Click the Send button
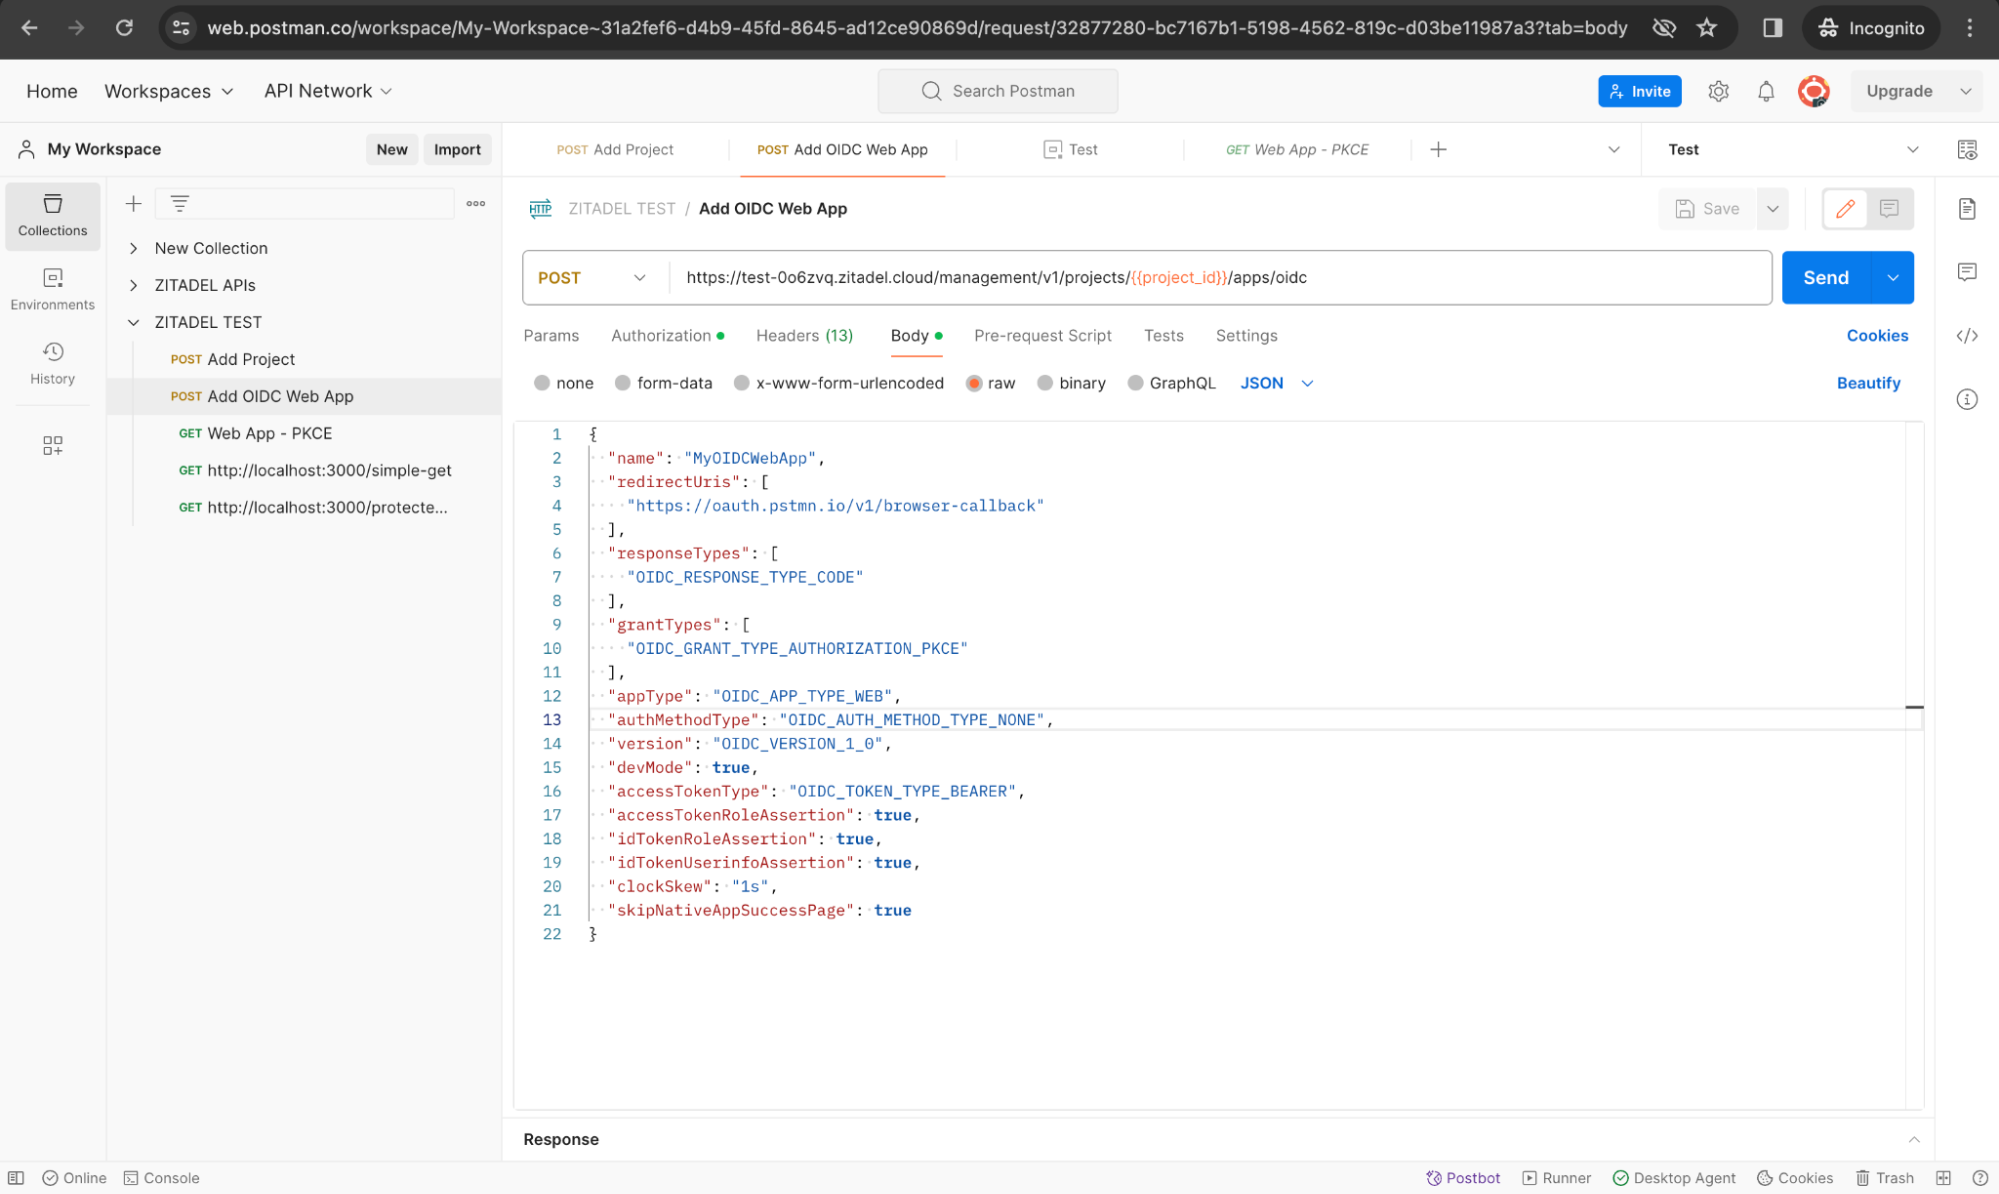The width and height of the screenshot is (1999, 1194). (1825, 278)
